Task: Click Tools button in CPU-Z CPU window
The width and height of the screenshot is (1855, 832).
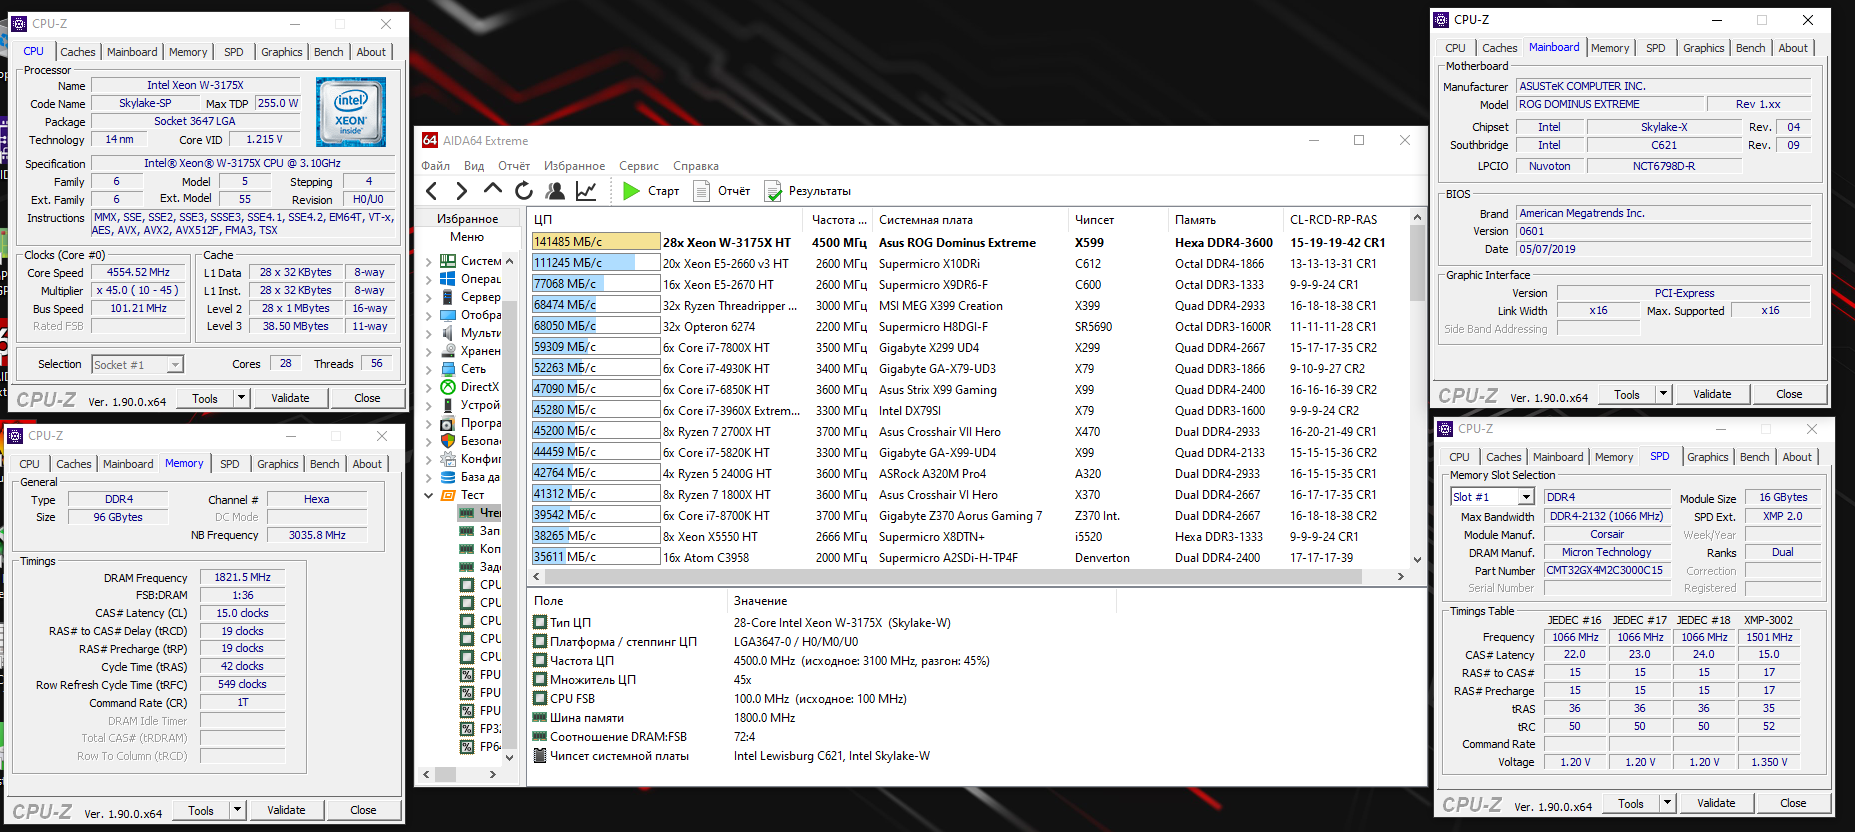Action: tap(205, 398)
